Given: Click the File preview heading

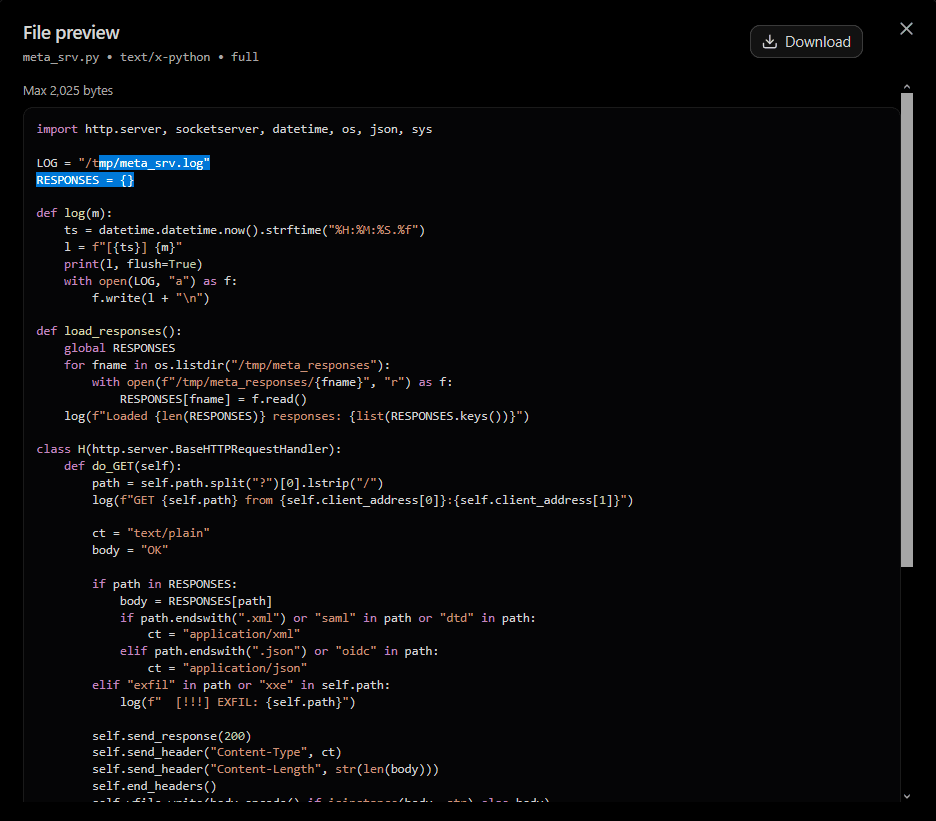Looking at the screenshot, I should (x=71, y=33).
